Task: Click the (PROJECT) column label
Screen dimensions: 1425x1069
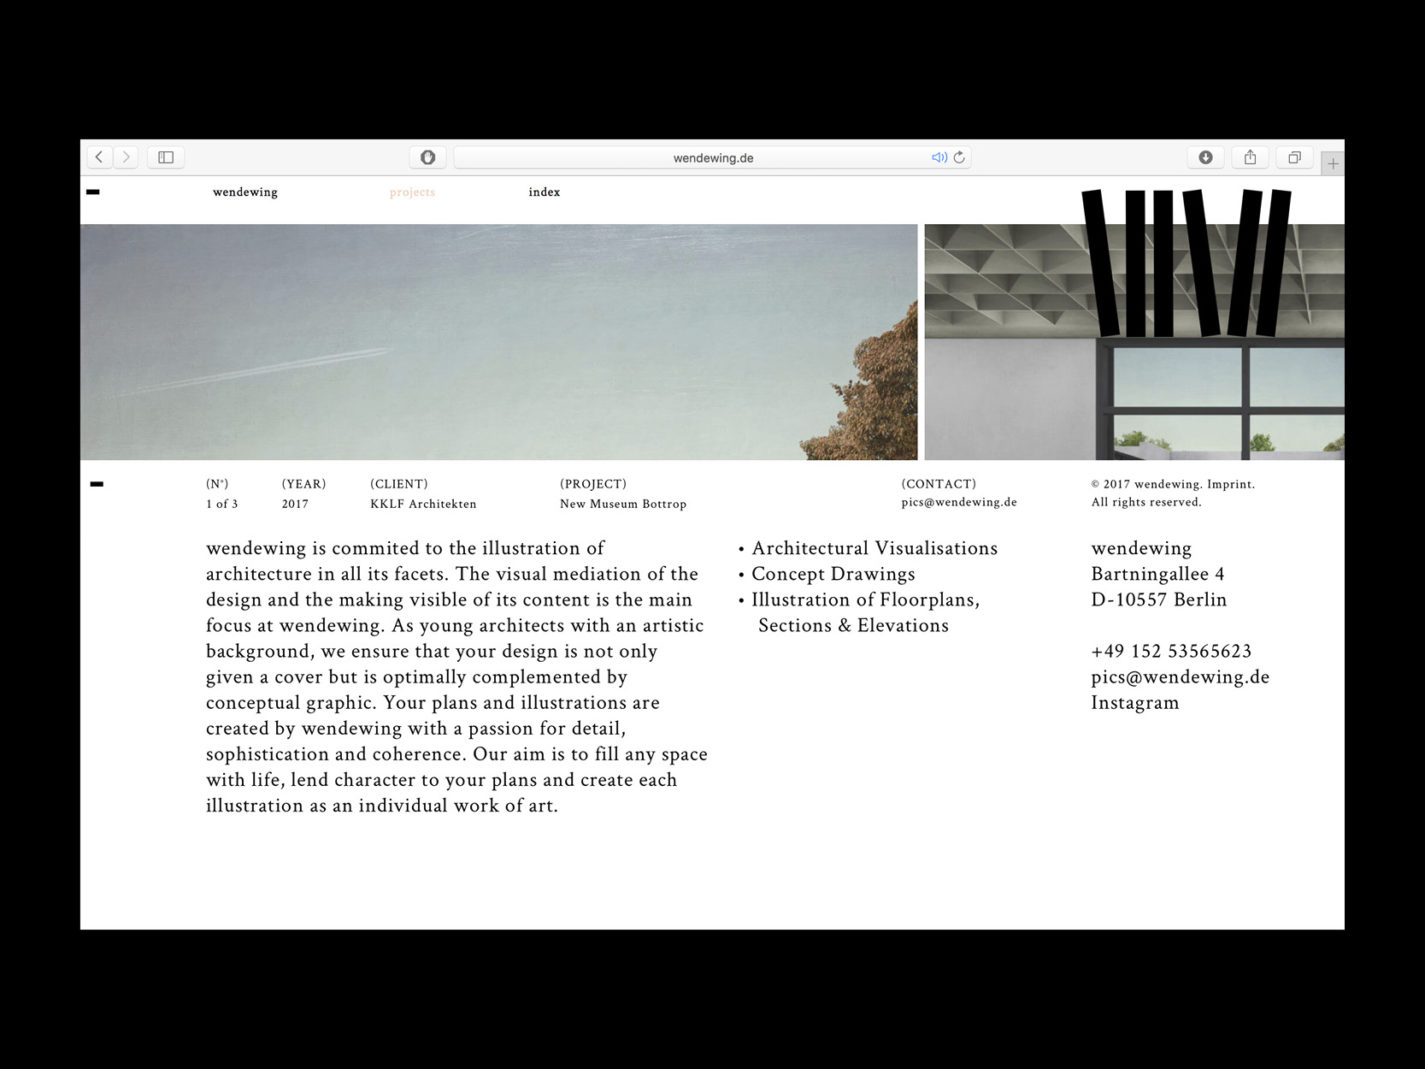Action: (593, 484)
